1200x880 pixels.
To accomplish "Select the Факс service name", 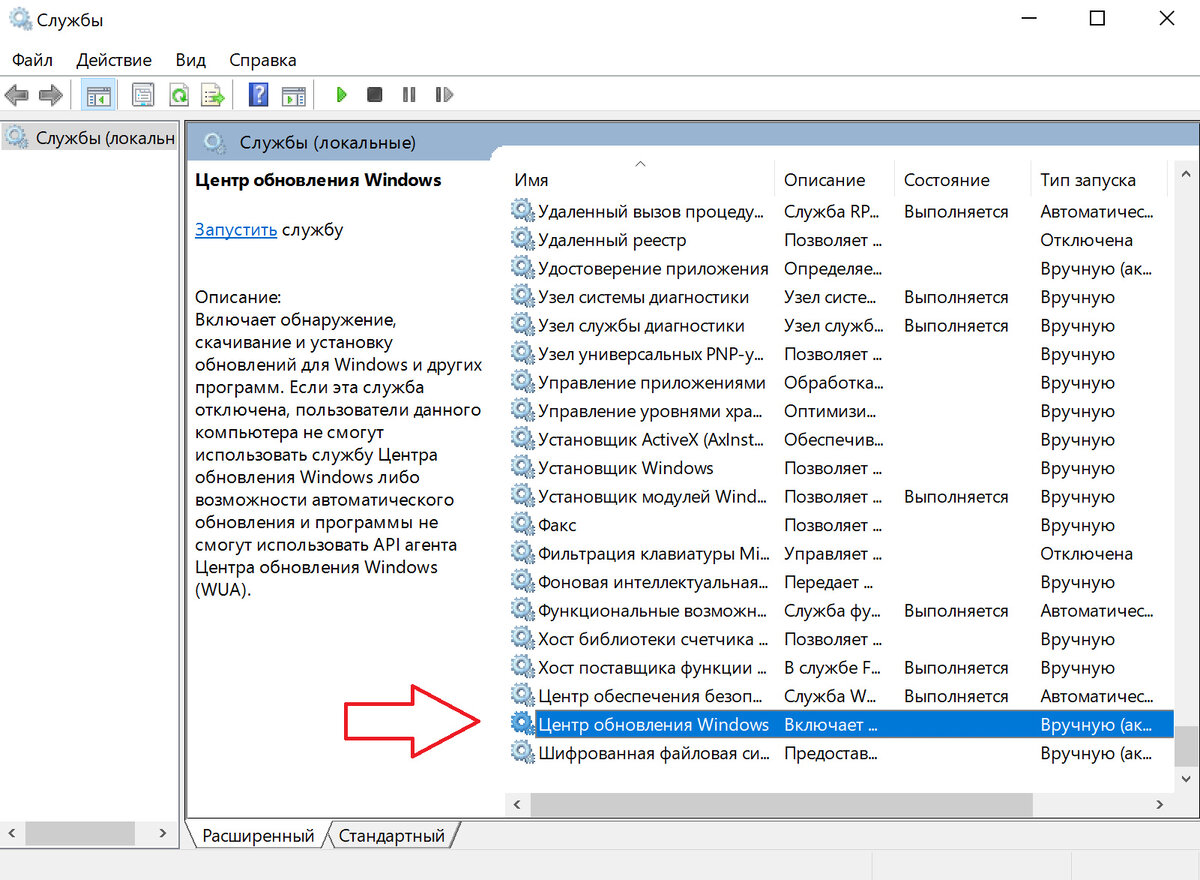I will [x=557, y=524].
